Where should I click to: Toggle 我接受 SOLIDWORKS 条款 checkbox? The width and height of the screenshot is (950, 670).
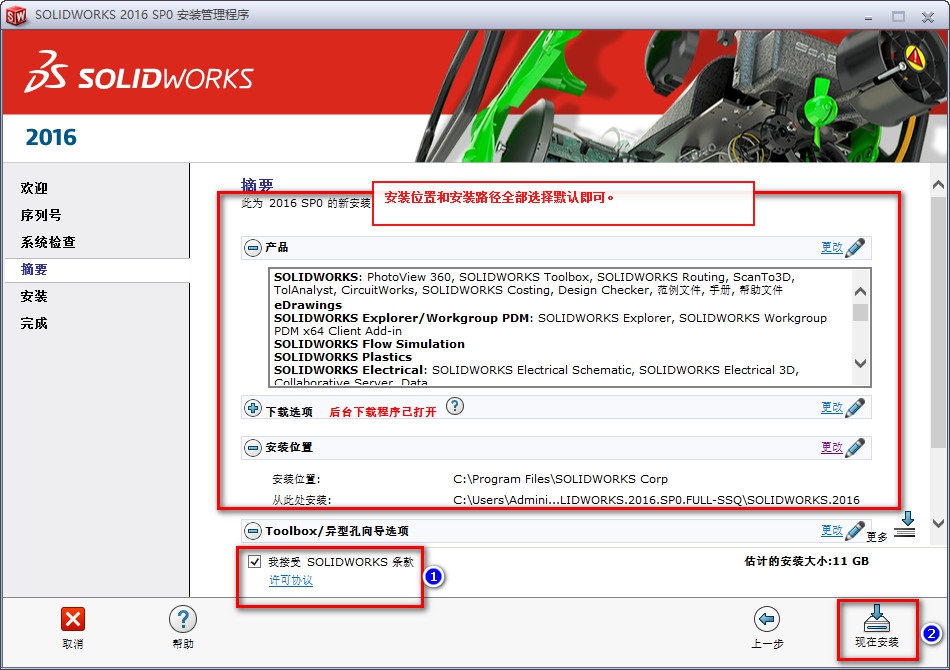click(x=254, y=562)
